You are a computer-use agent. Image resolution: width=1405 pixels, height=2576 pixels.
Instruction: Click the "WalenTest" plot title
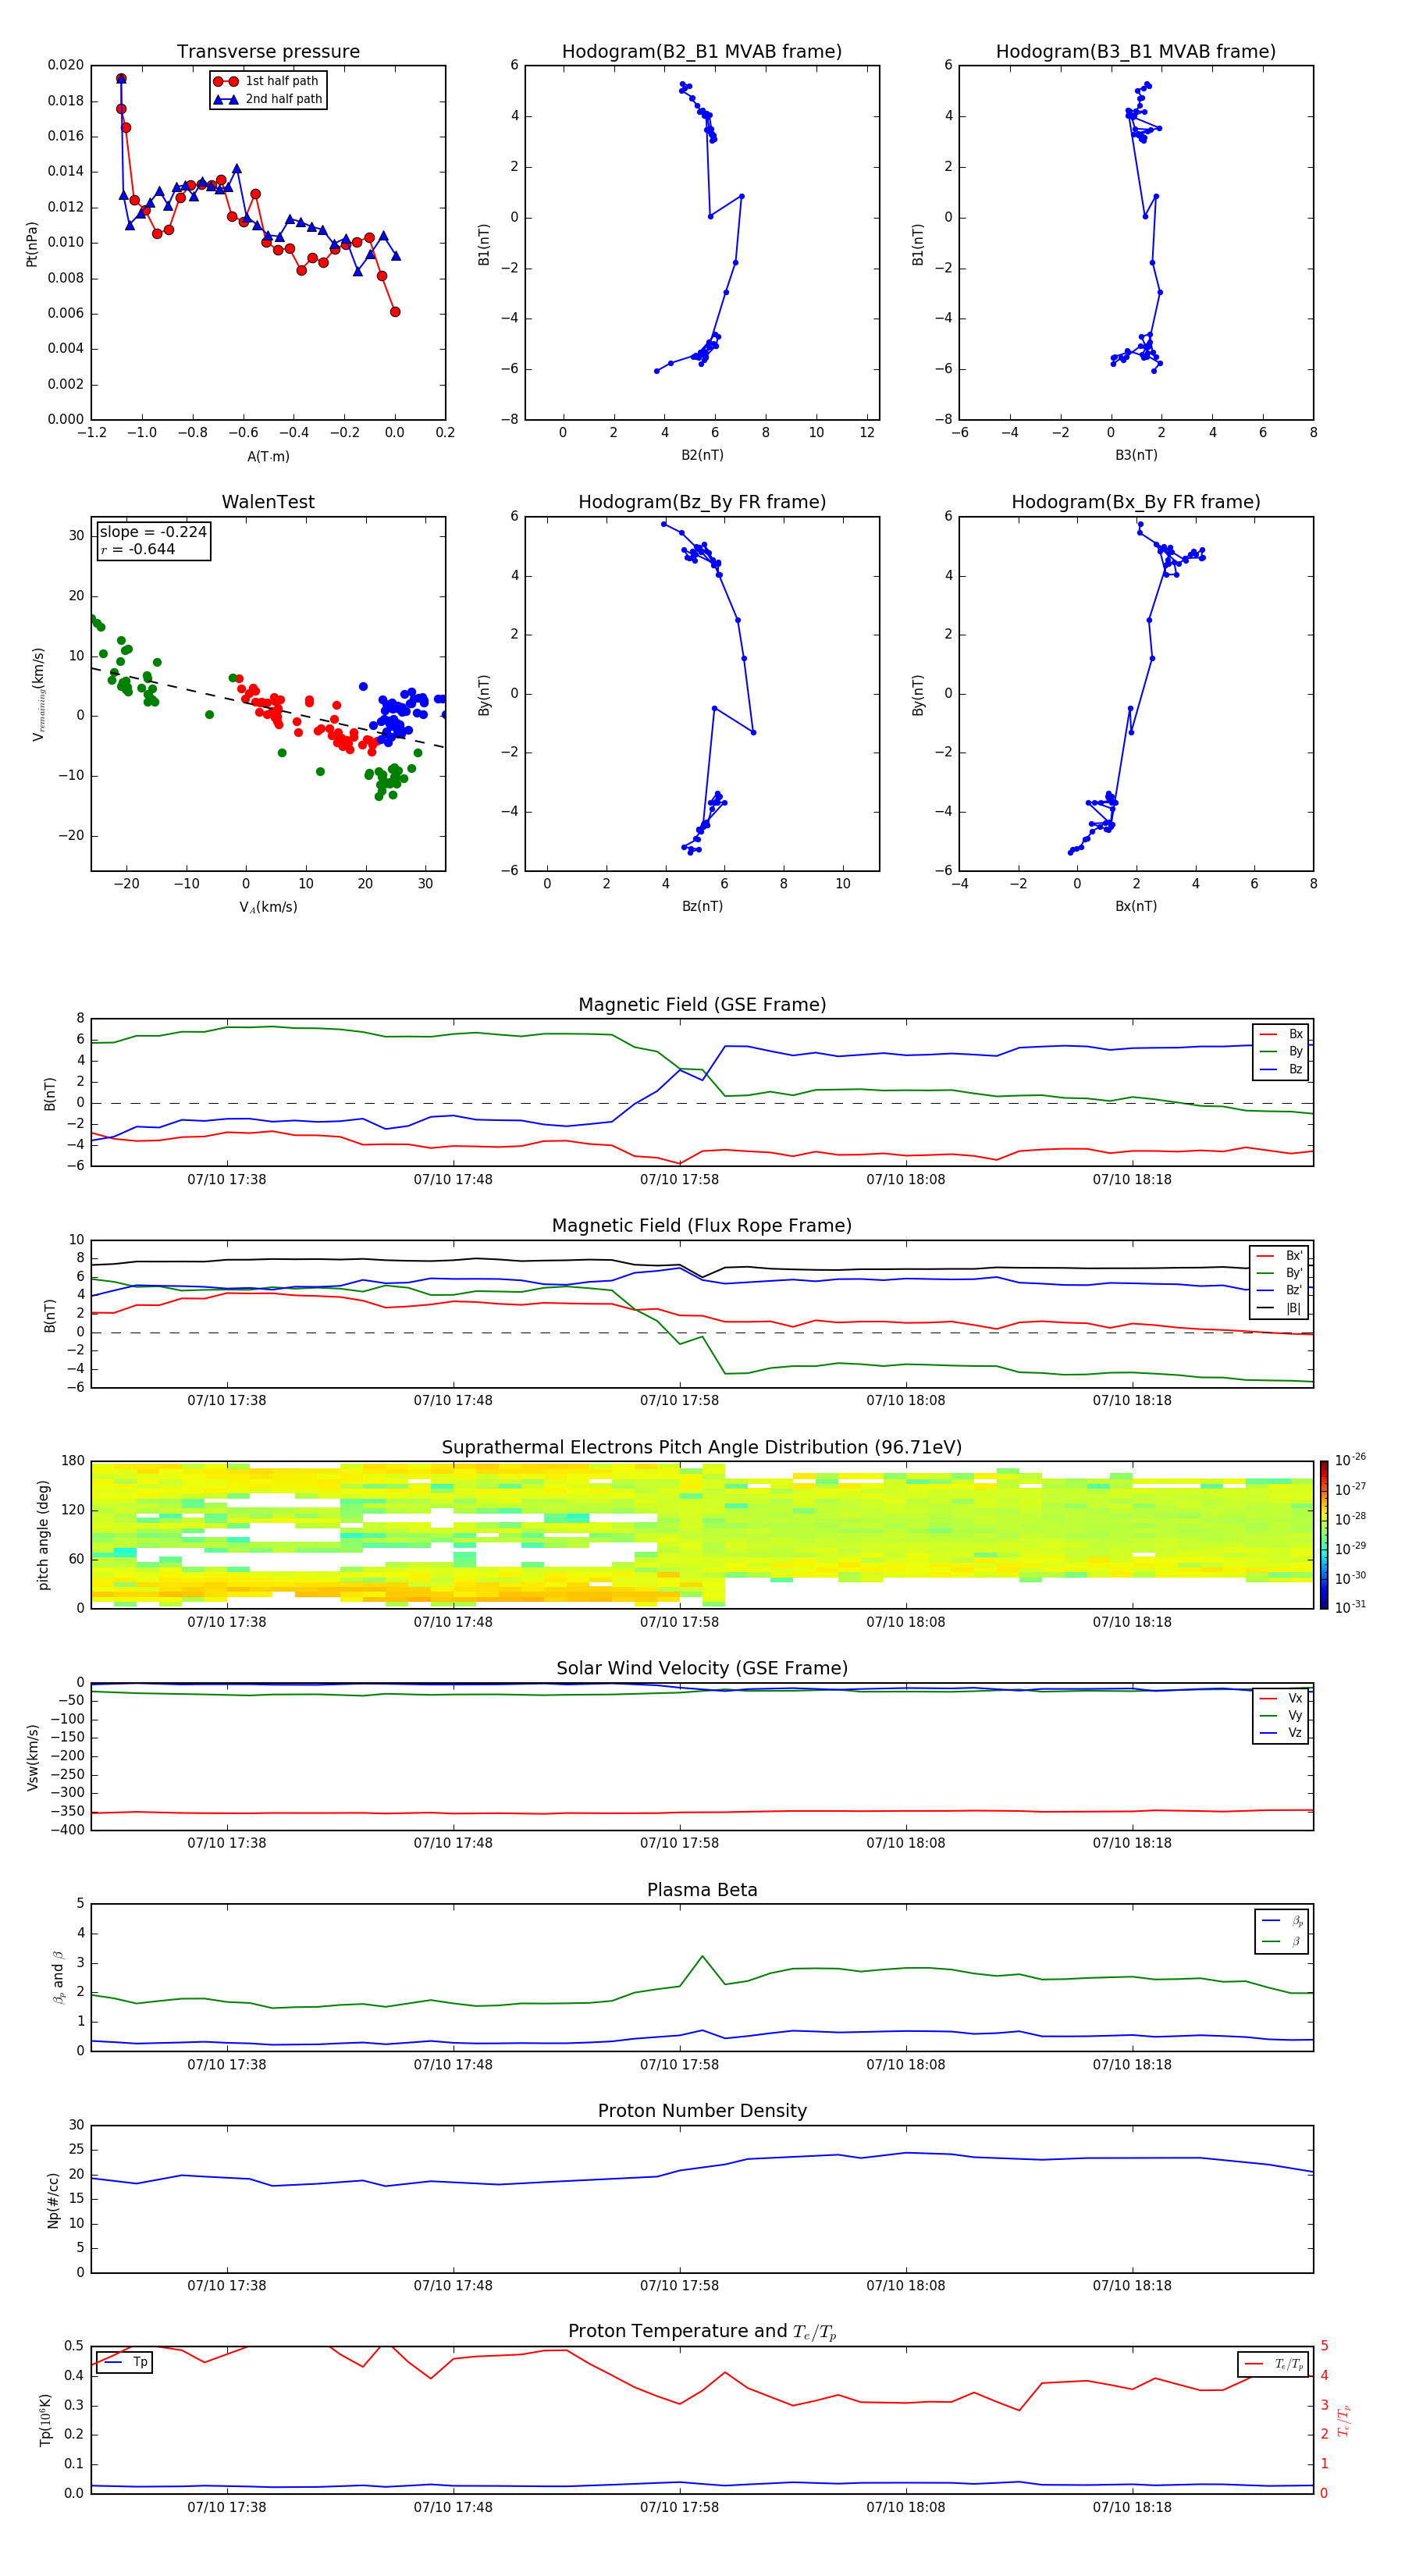click(x=268, y=502)
